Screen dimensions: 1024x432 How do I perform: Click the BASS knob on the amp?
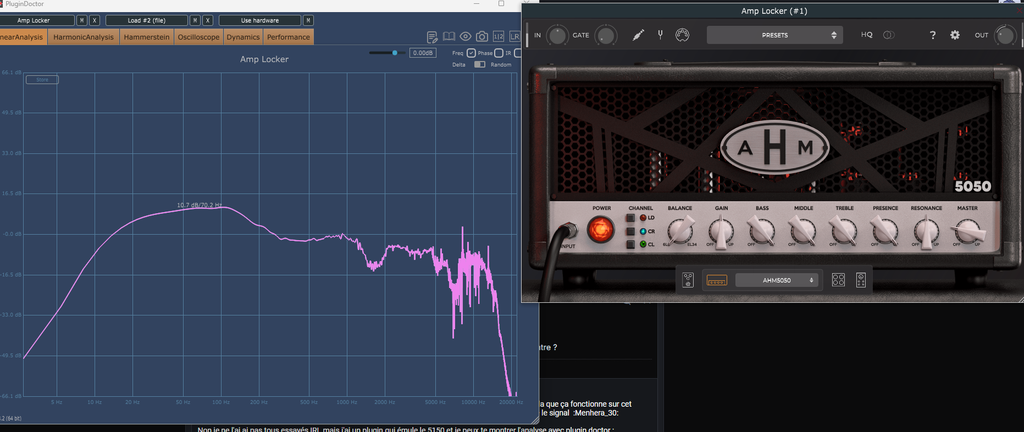761,231
